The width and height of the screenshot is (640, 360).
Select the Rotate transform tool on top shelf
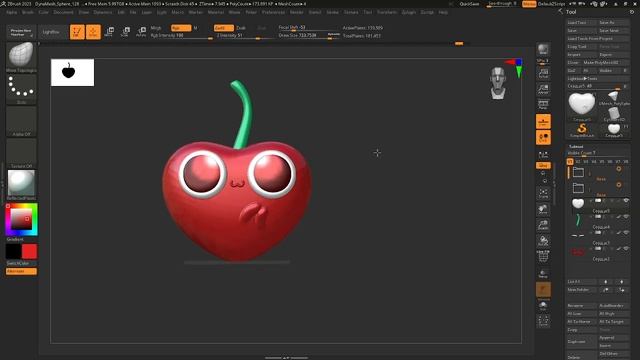click(141, 32)
